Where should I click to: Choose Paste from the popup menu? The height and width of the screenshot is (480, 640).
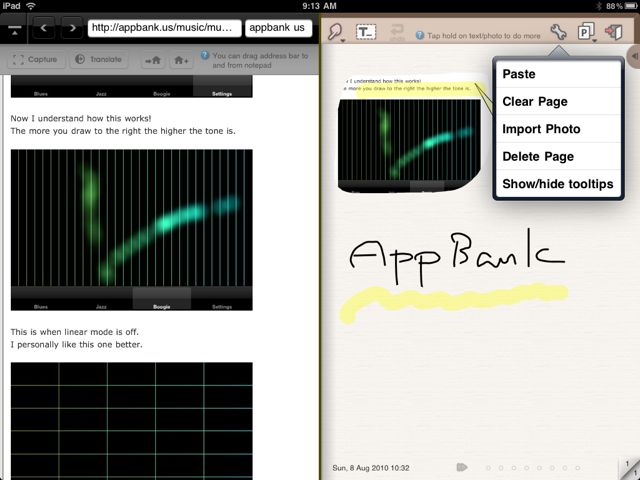[558, 74]
